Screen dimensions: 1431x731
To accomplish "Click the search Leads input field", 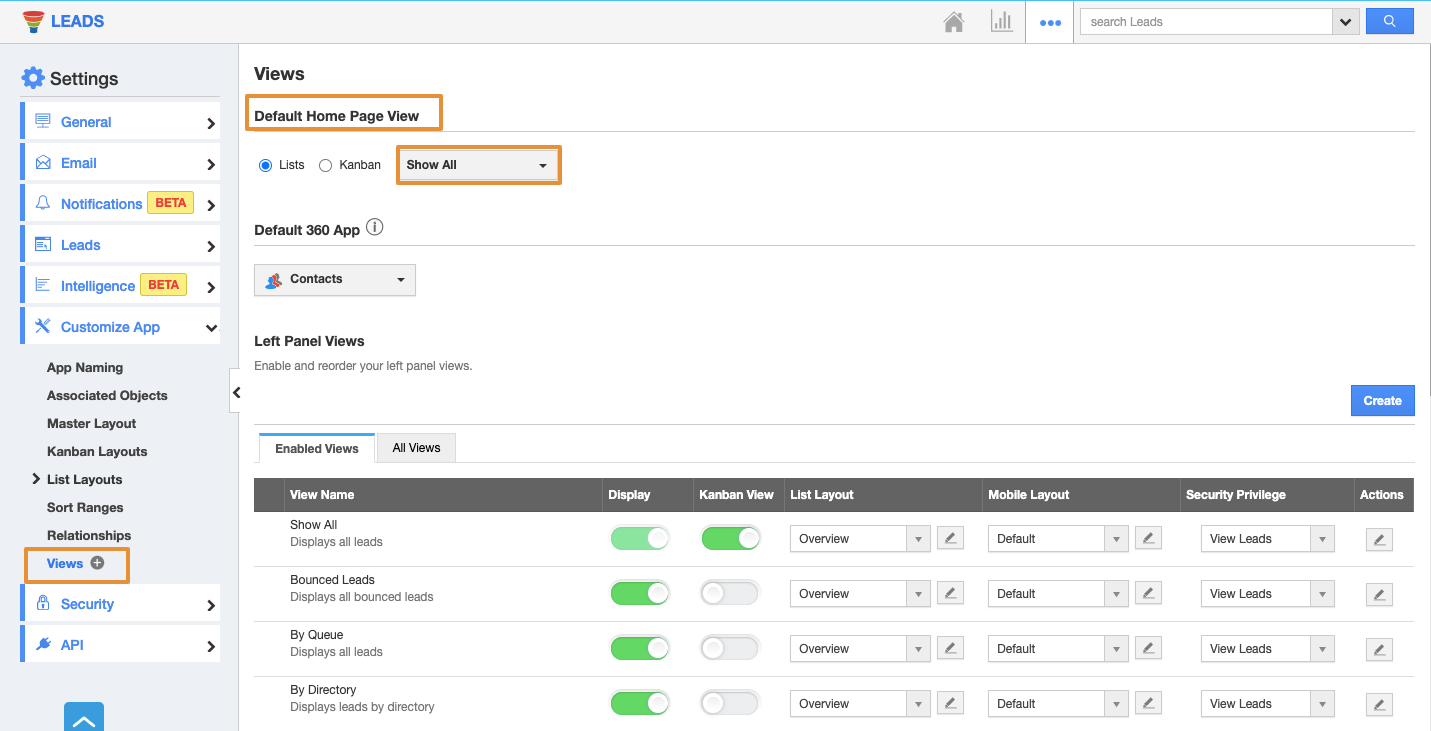I will click(1206, 22).
